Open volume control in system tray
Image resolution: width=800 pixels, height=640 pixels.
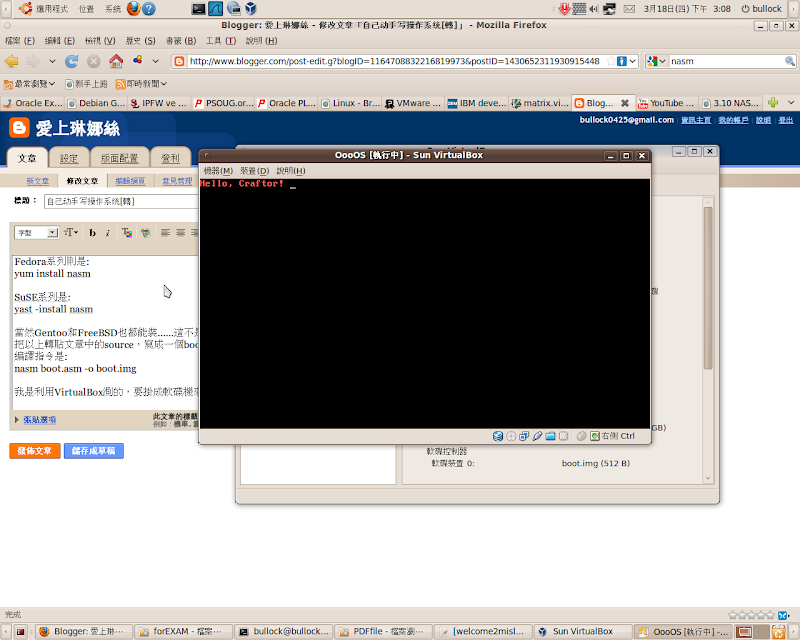click(594, 9)
